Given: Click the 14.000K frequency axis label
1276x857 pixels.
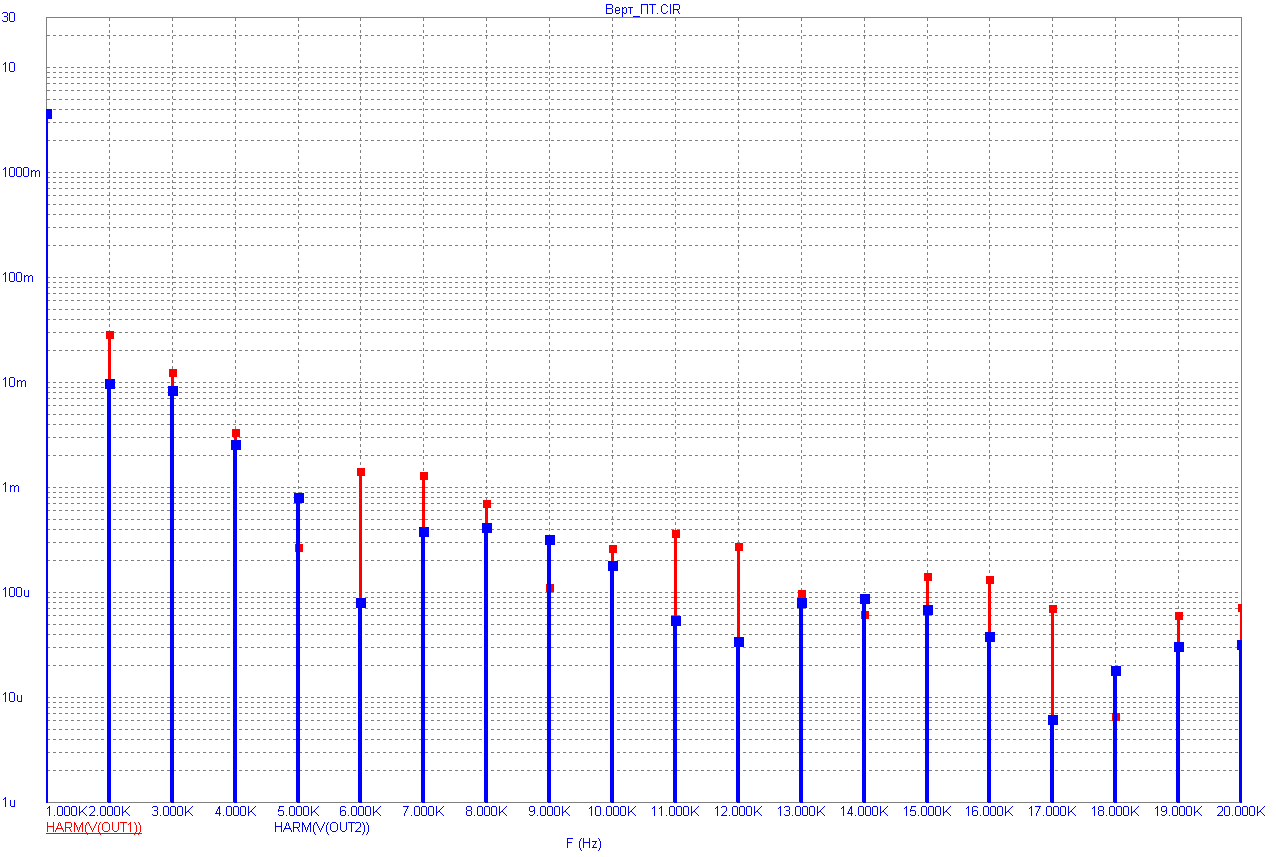Looking at the screenshot, I should point(864,811).
